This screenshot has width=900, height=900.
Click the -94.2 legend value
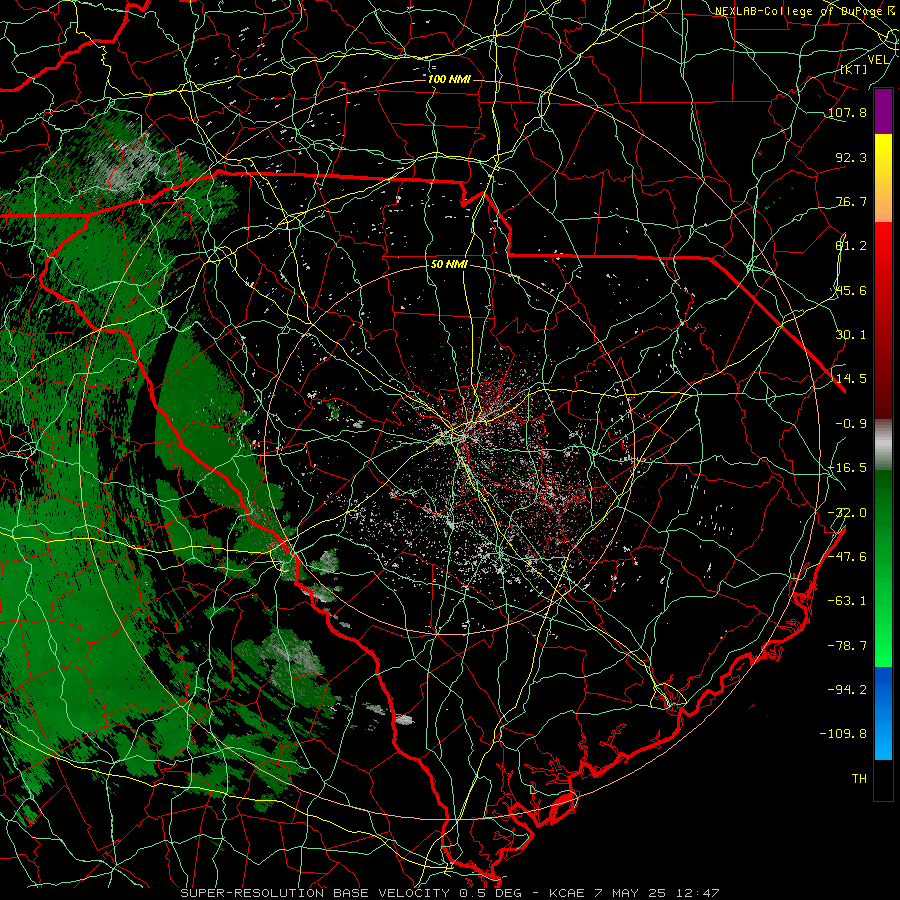tap(847, 689)
